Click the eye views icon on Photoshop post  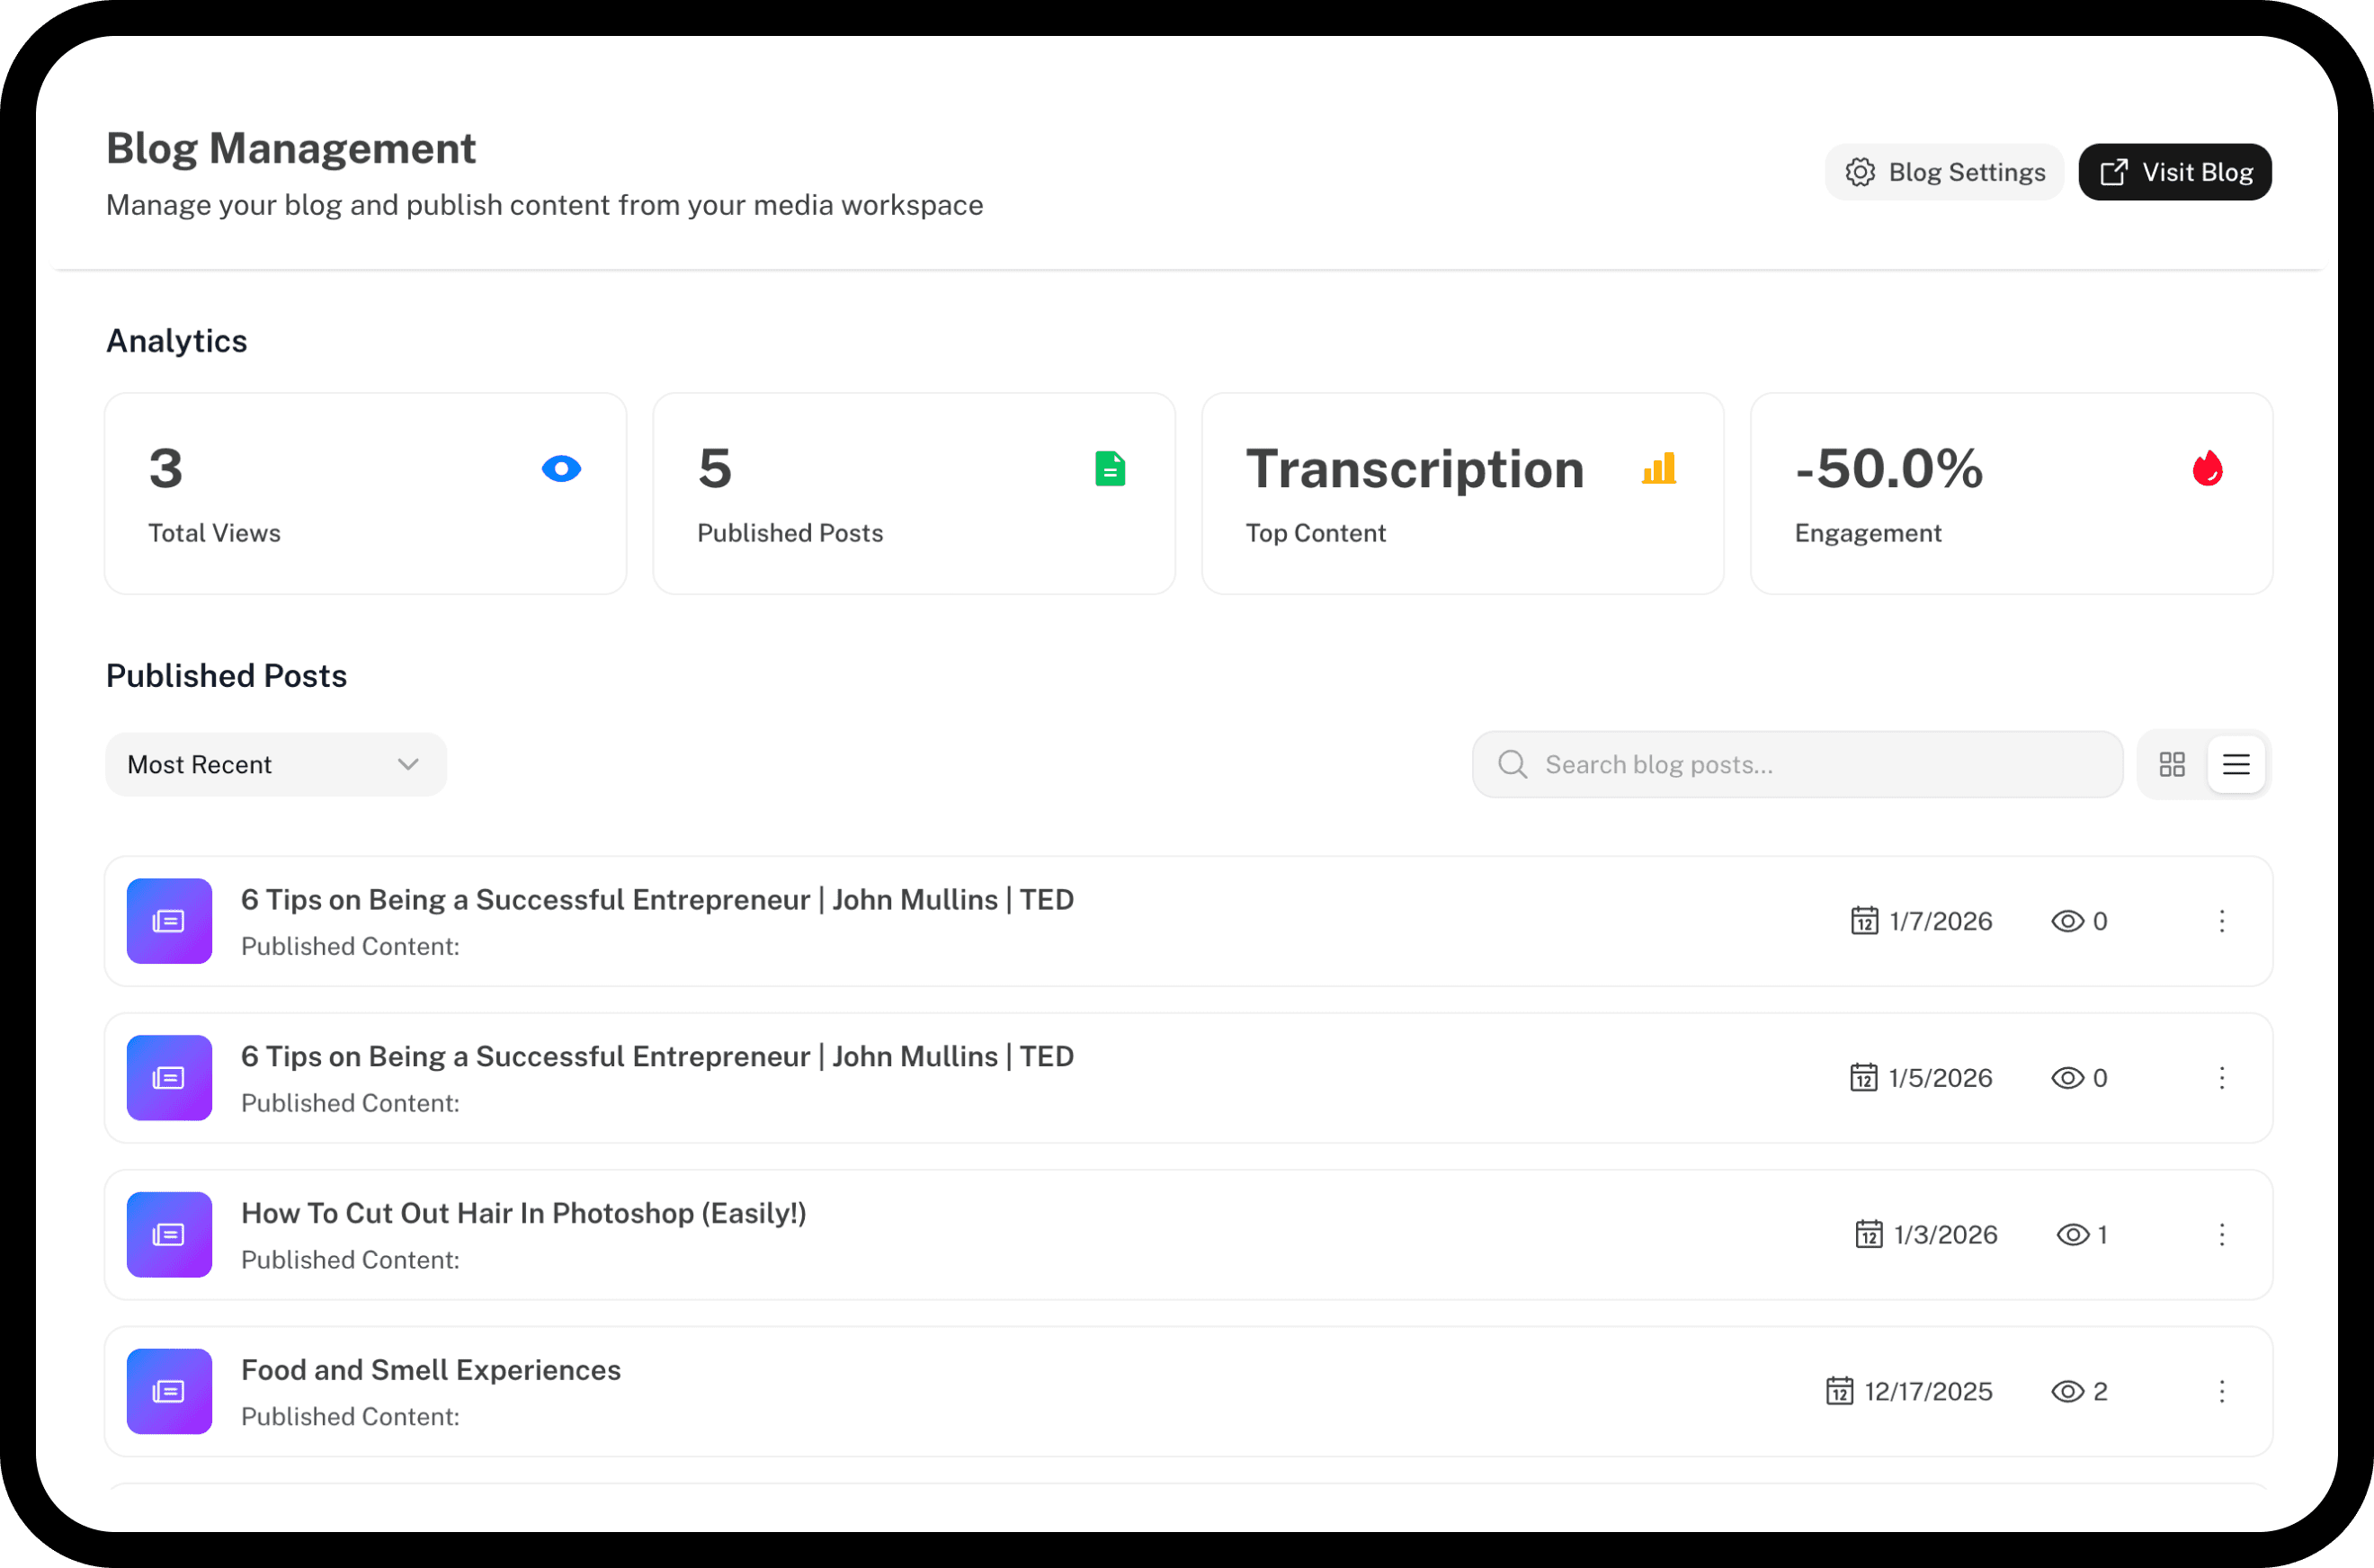click(2072, 1235)
